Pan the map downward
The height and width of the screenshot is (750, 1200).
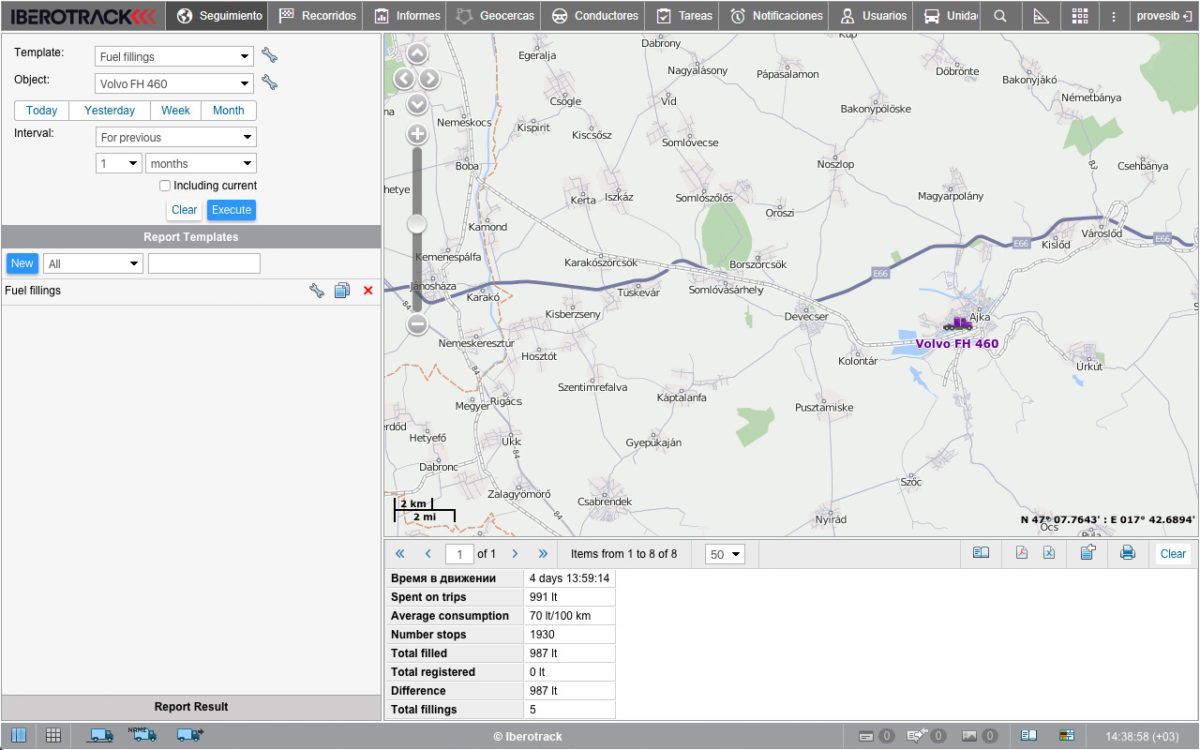(x=417, y=103)
